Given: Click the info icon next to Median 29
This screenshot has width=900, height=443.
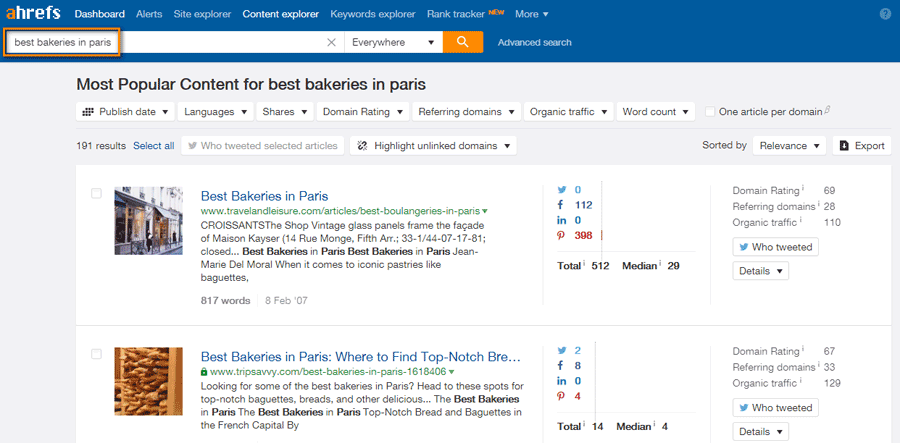Looking at the screenshot, I should (660, 264).
